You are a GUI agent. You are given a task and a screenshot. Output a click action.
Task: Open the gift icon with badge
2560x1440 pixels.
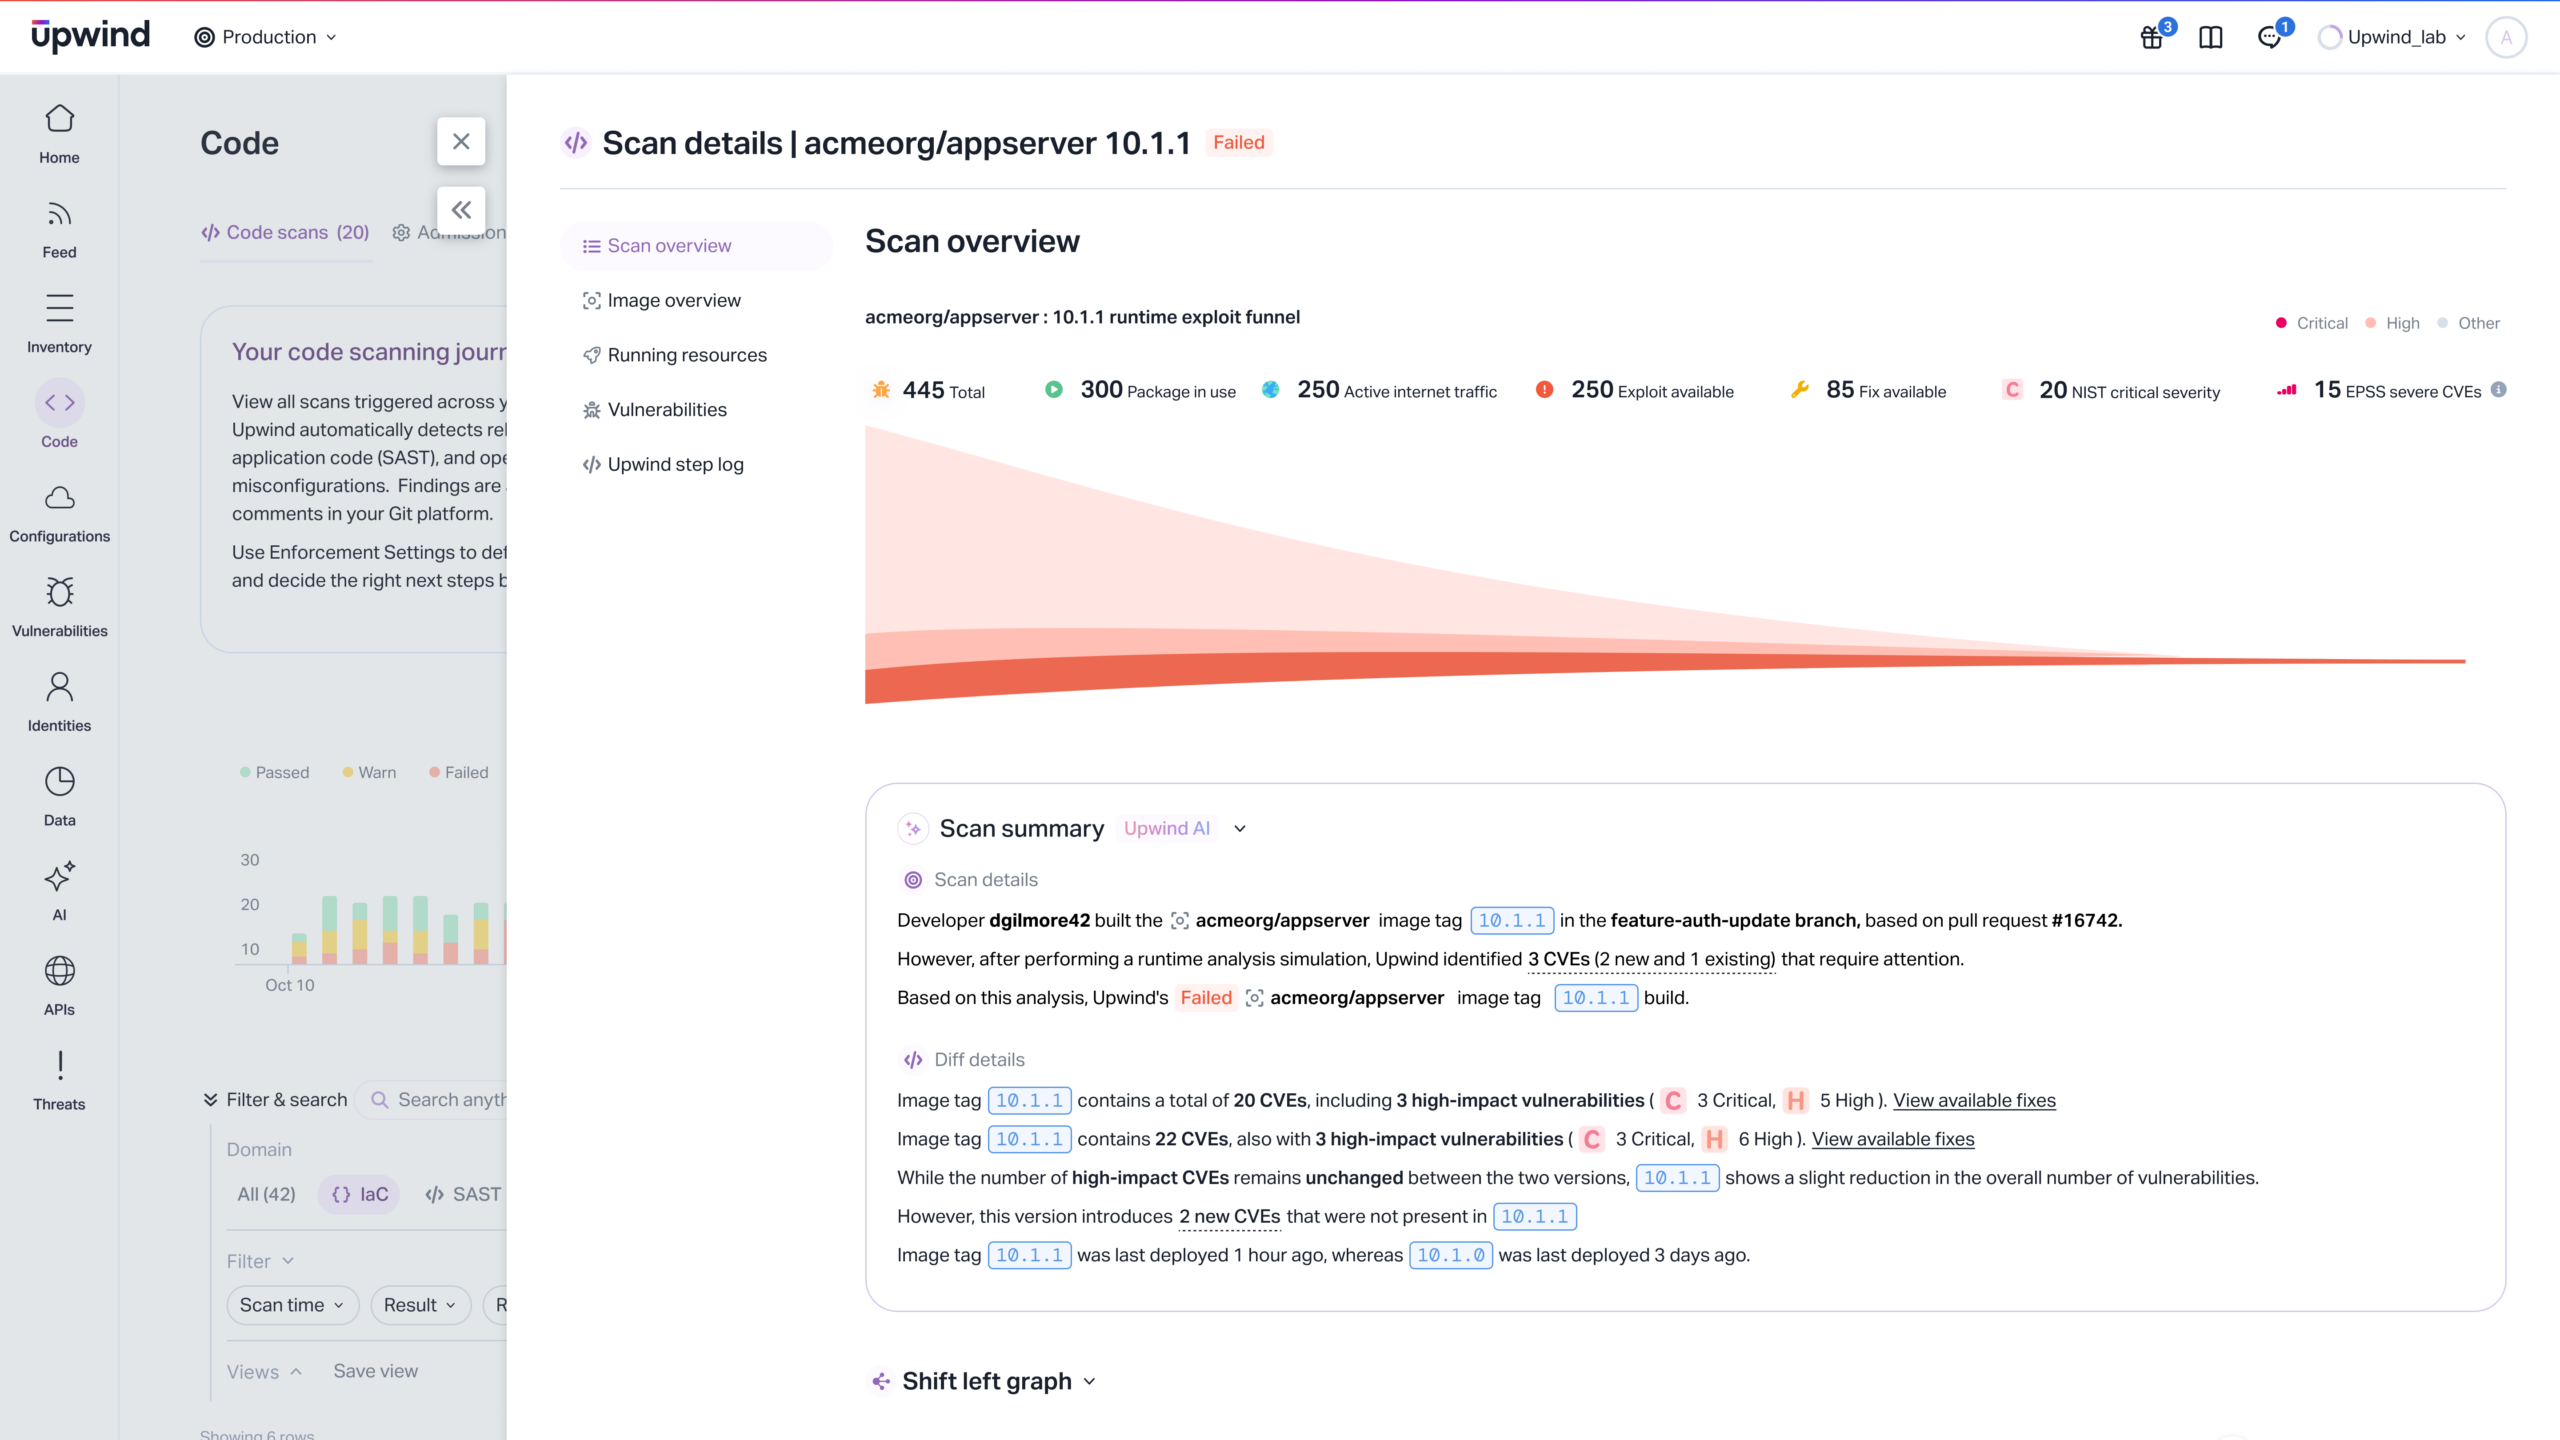2152,37
